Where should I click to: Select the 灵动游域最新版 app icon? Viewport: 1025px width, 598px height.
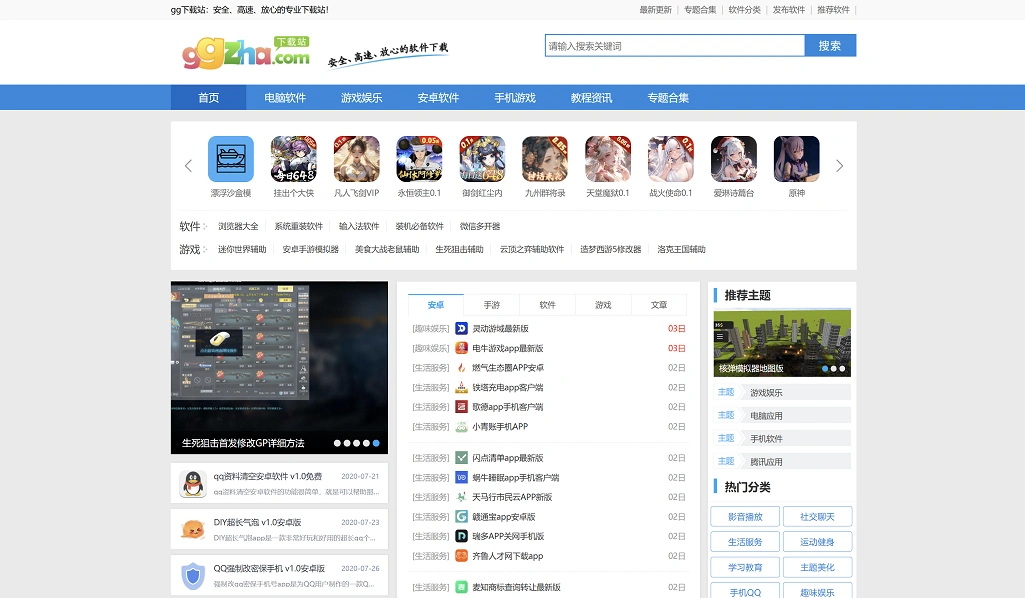click(461, 328)
